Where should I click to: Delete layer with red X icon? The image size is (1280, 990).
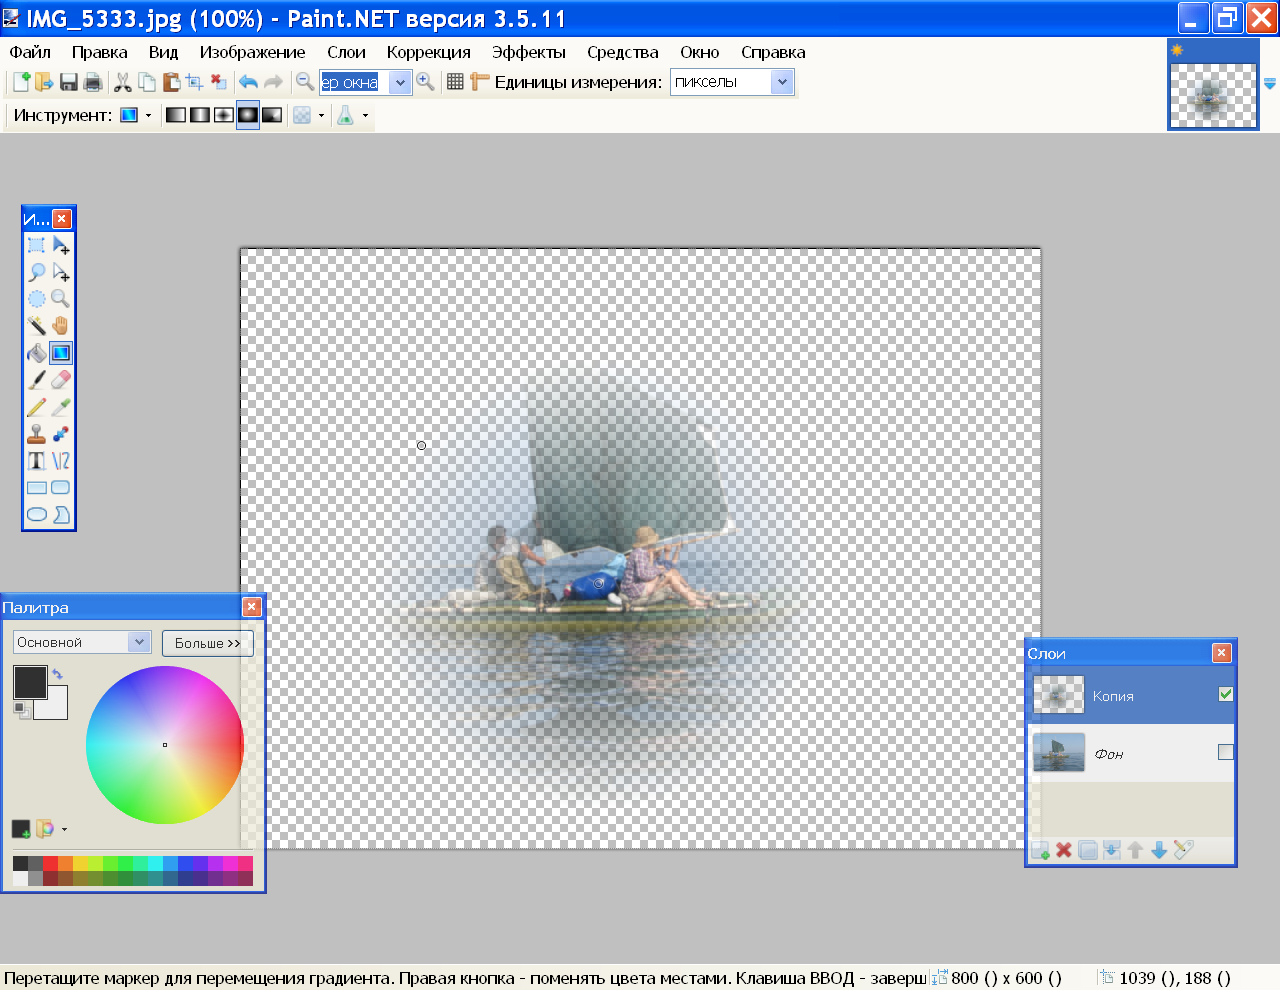tap(1064, 850)
